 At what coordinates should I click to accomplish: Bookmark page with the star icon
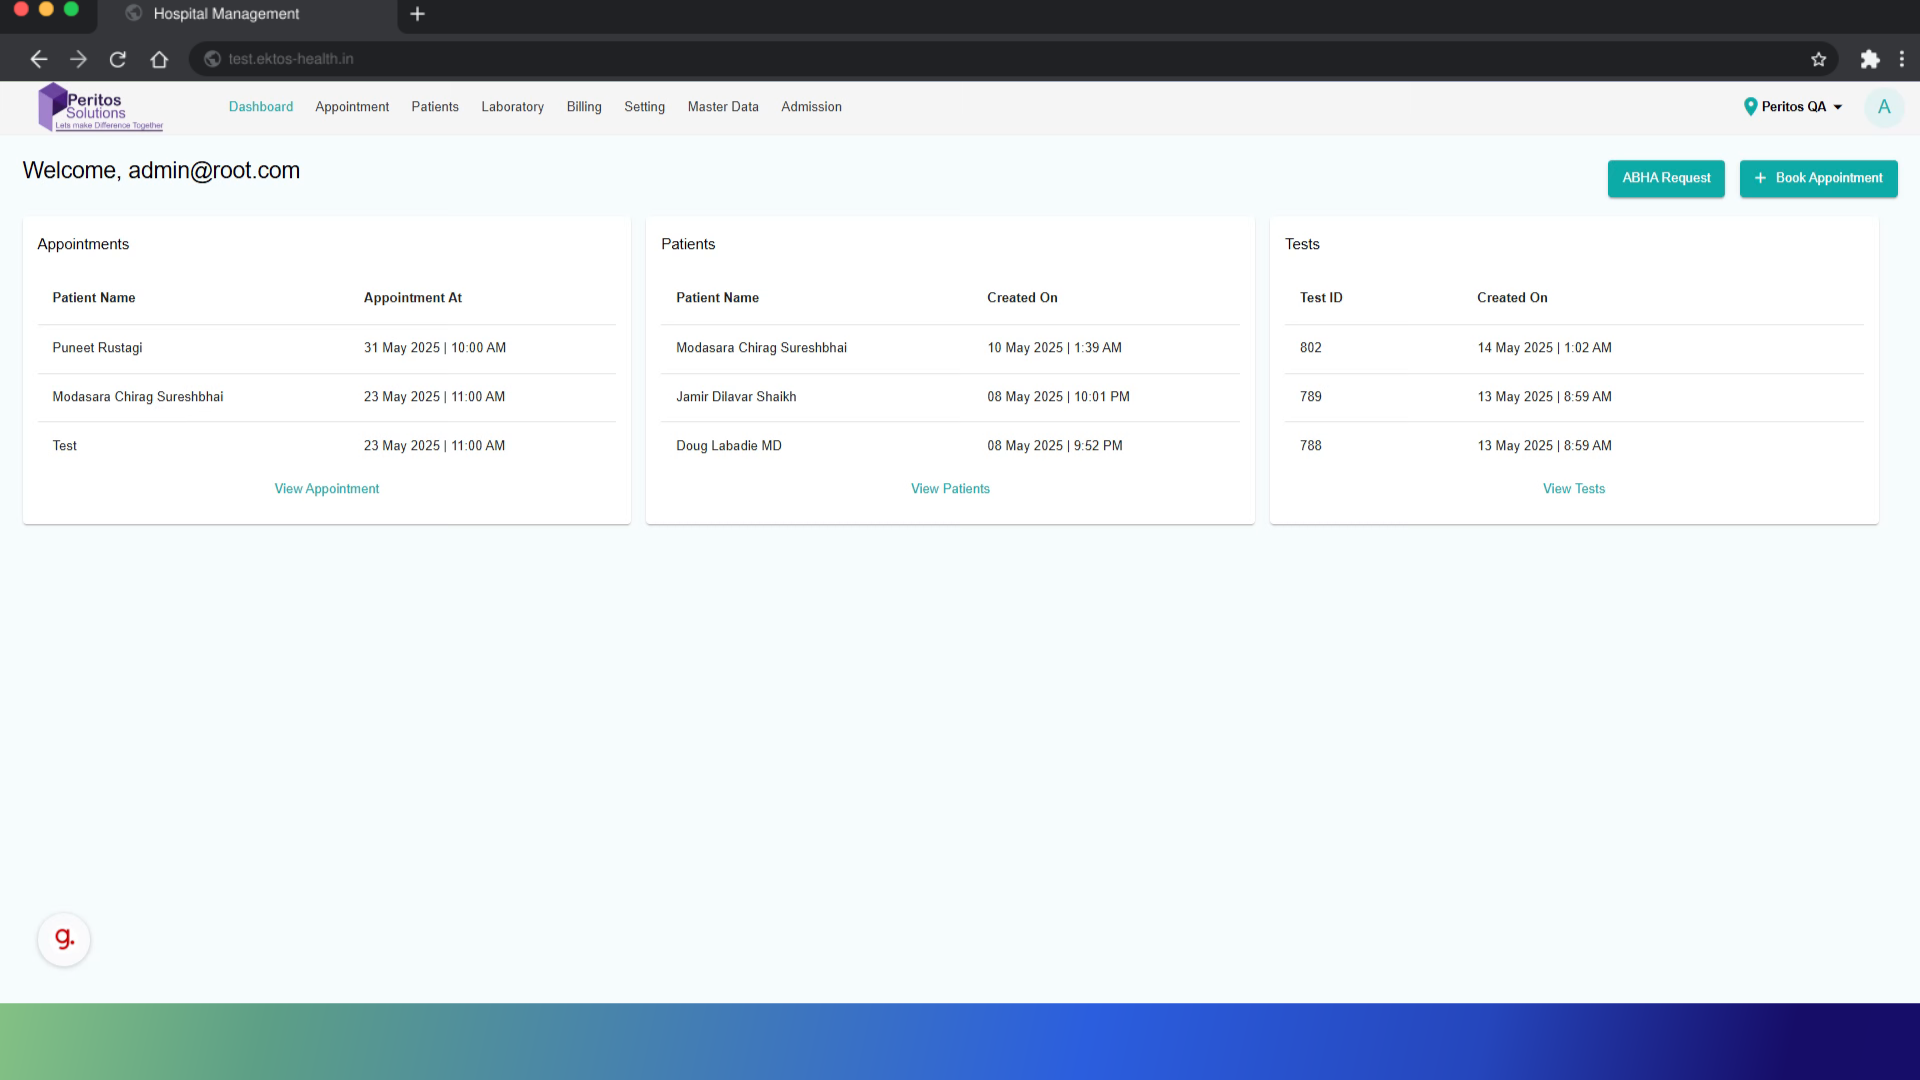(x=1818, y=59)
